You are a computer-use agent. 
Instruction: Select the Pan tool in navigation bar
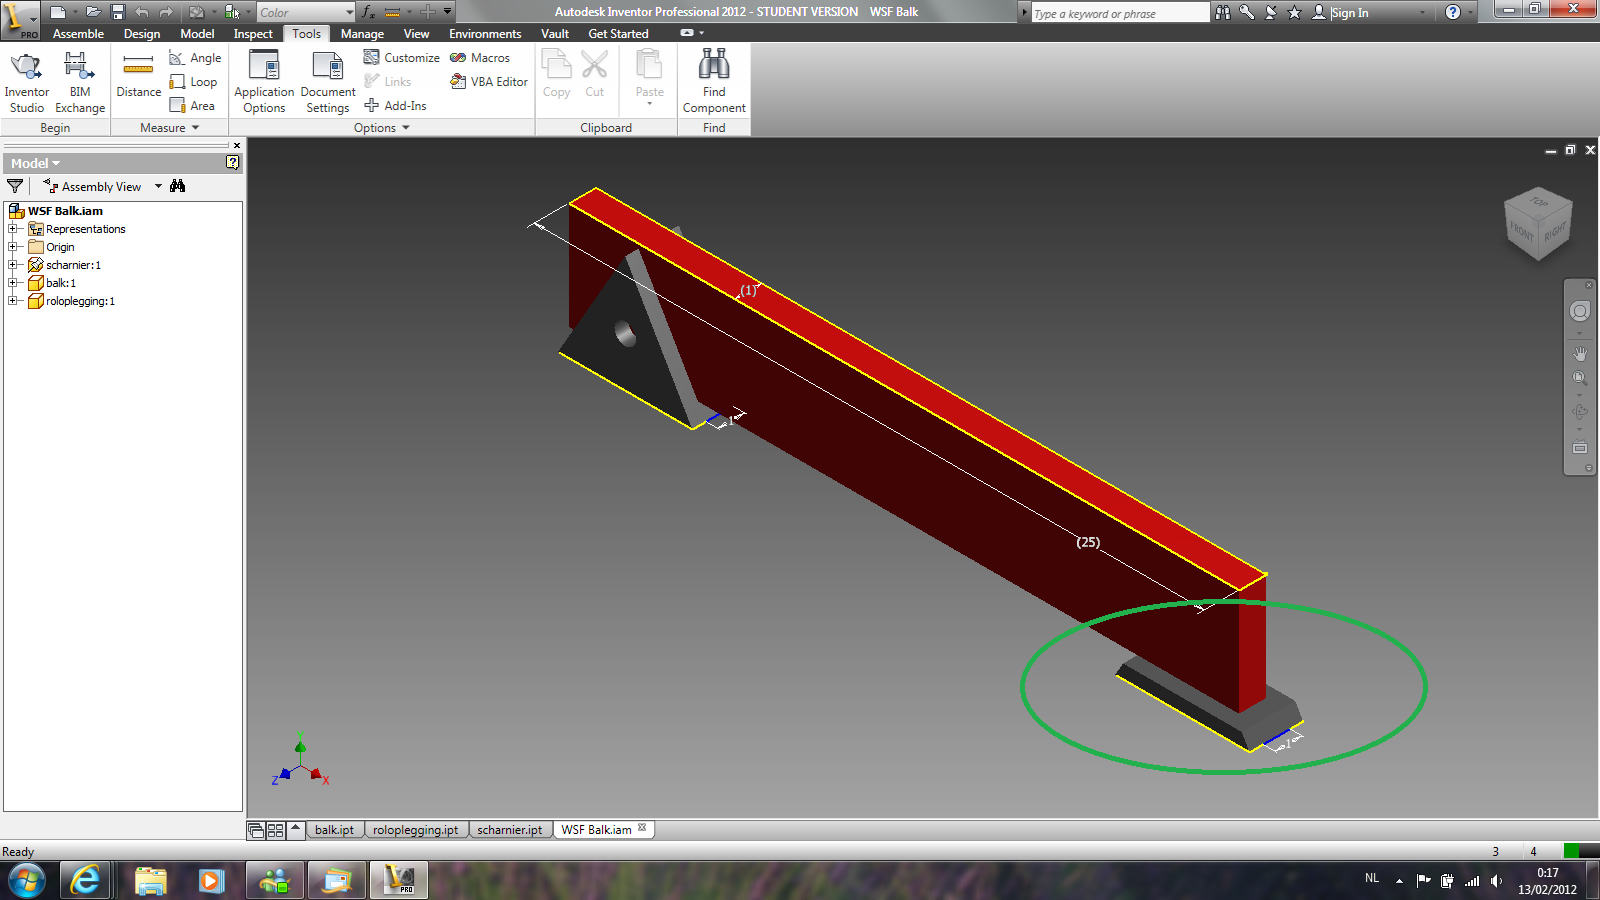coord(1580,353)
